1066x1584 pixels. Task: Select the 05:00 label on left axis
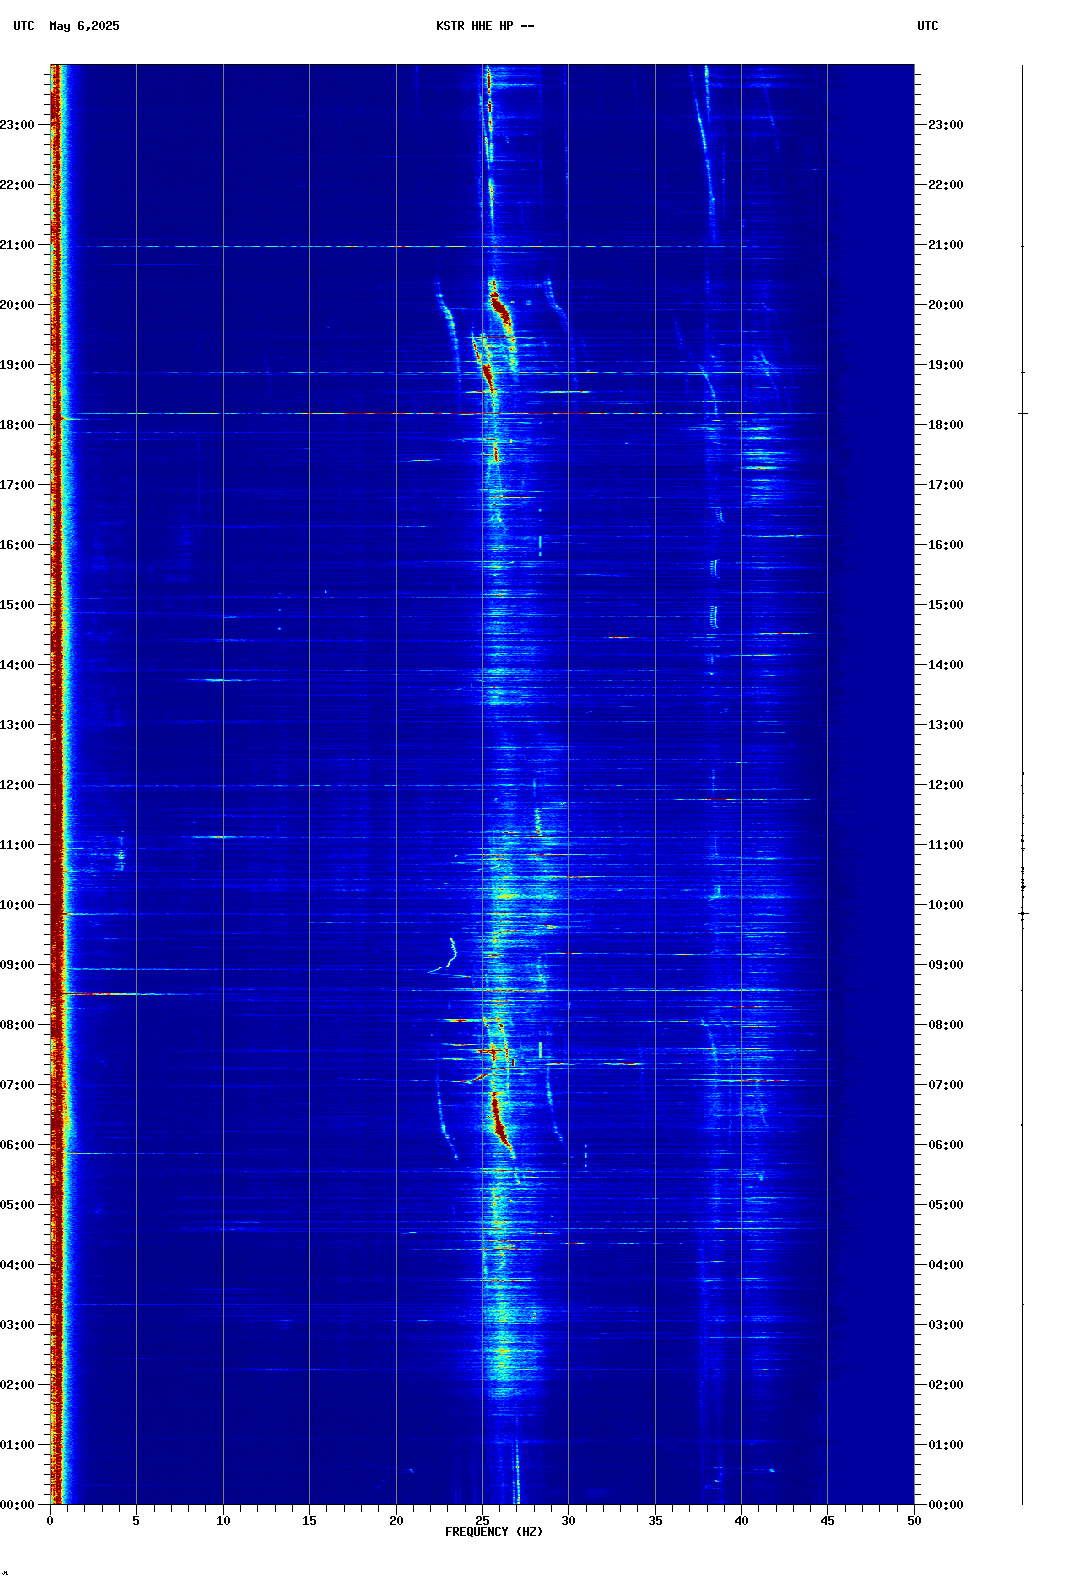click(x=17, y=1205)
